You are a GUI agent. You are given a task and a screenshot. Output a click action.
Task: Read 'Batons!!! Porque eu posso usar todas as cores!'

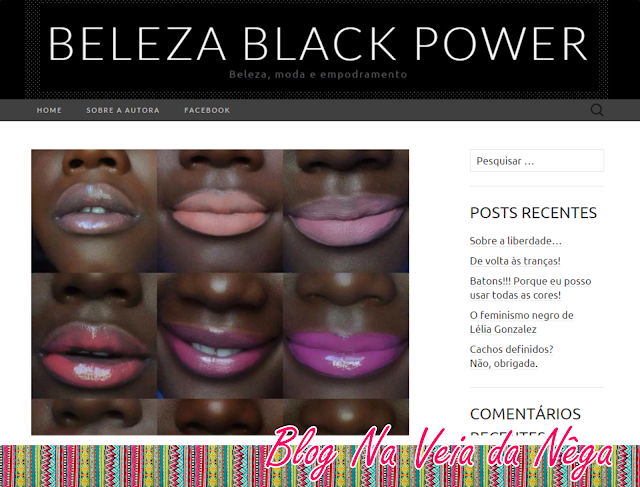[x=530, y=288]
